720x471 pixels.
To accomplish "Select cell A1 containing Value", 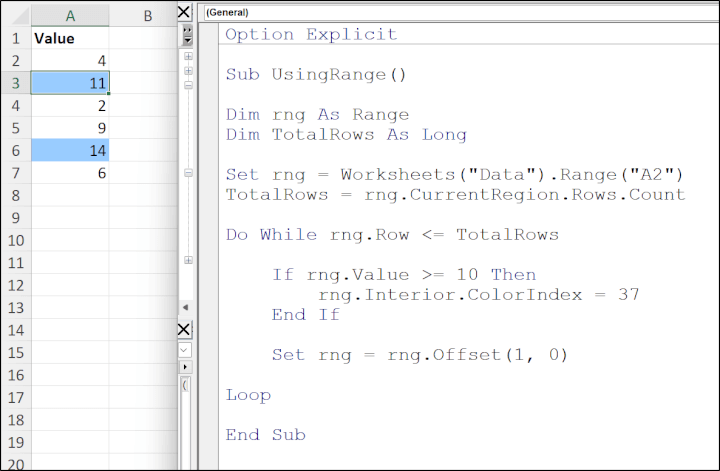I will pyautogui.click(x=70, y=38).
